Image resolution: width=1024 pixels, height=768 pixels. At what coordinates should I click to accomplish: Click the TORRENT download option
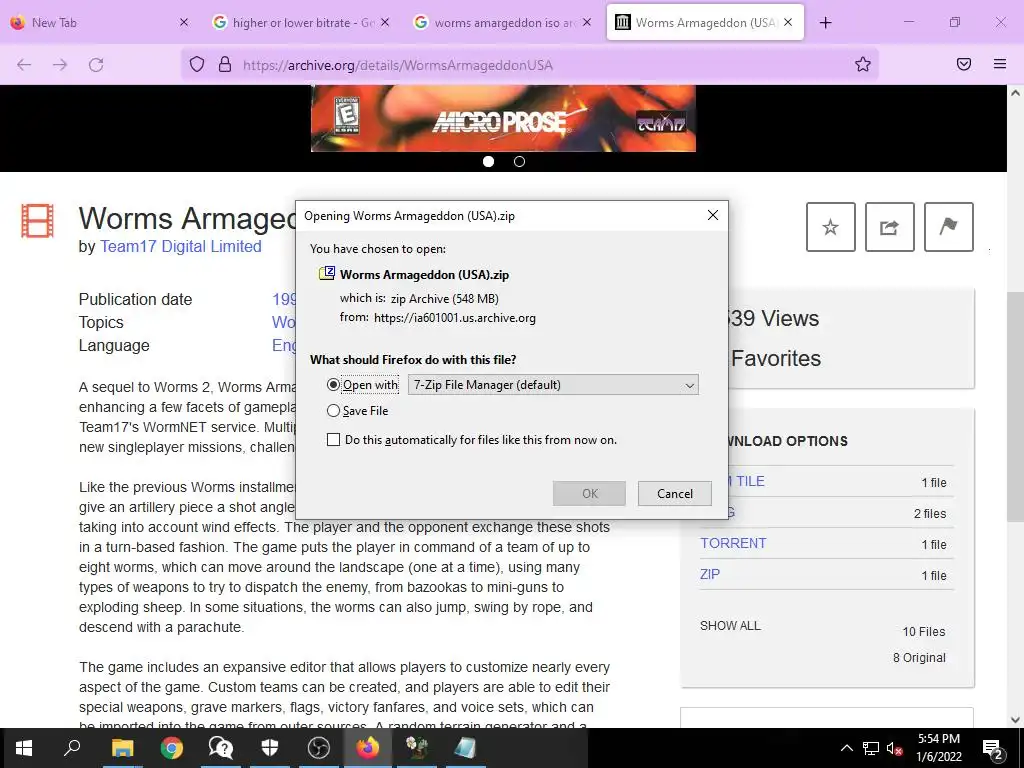[x=733, y=543]
